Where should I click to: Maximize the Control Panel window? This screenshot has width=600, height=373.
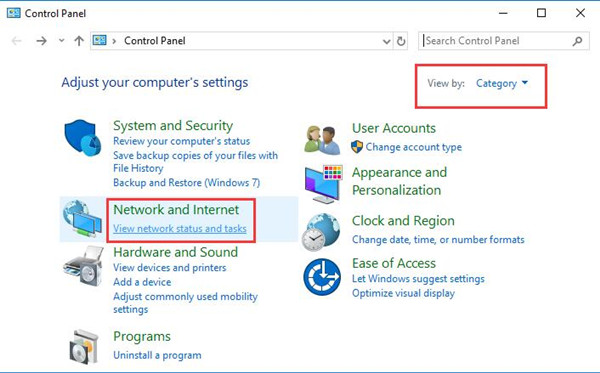pos(541,13)
